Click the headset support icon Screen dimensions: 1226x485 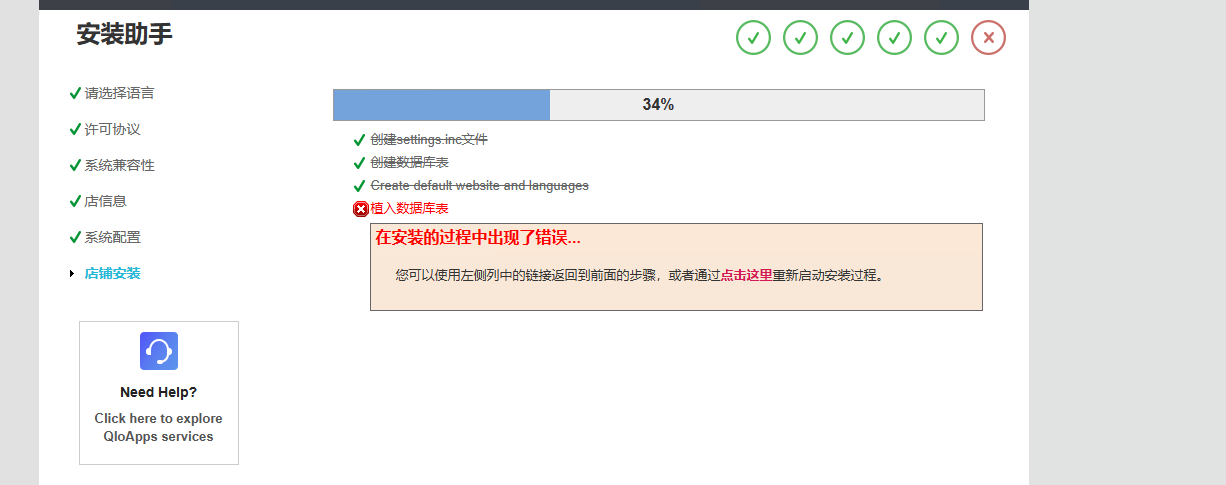pos(159,351)
